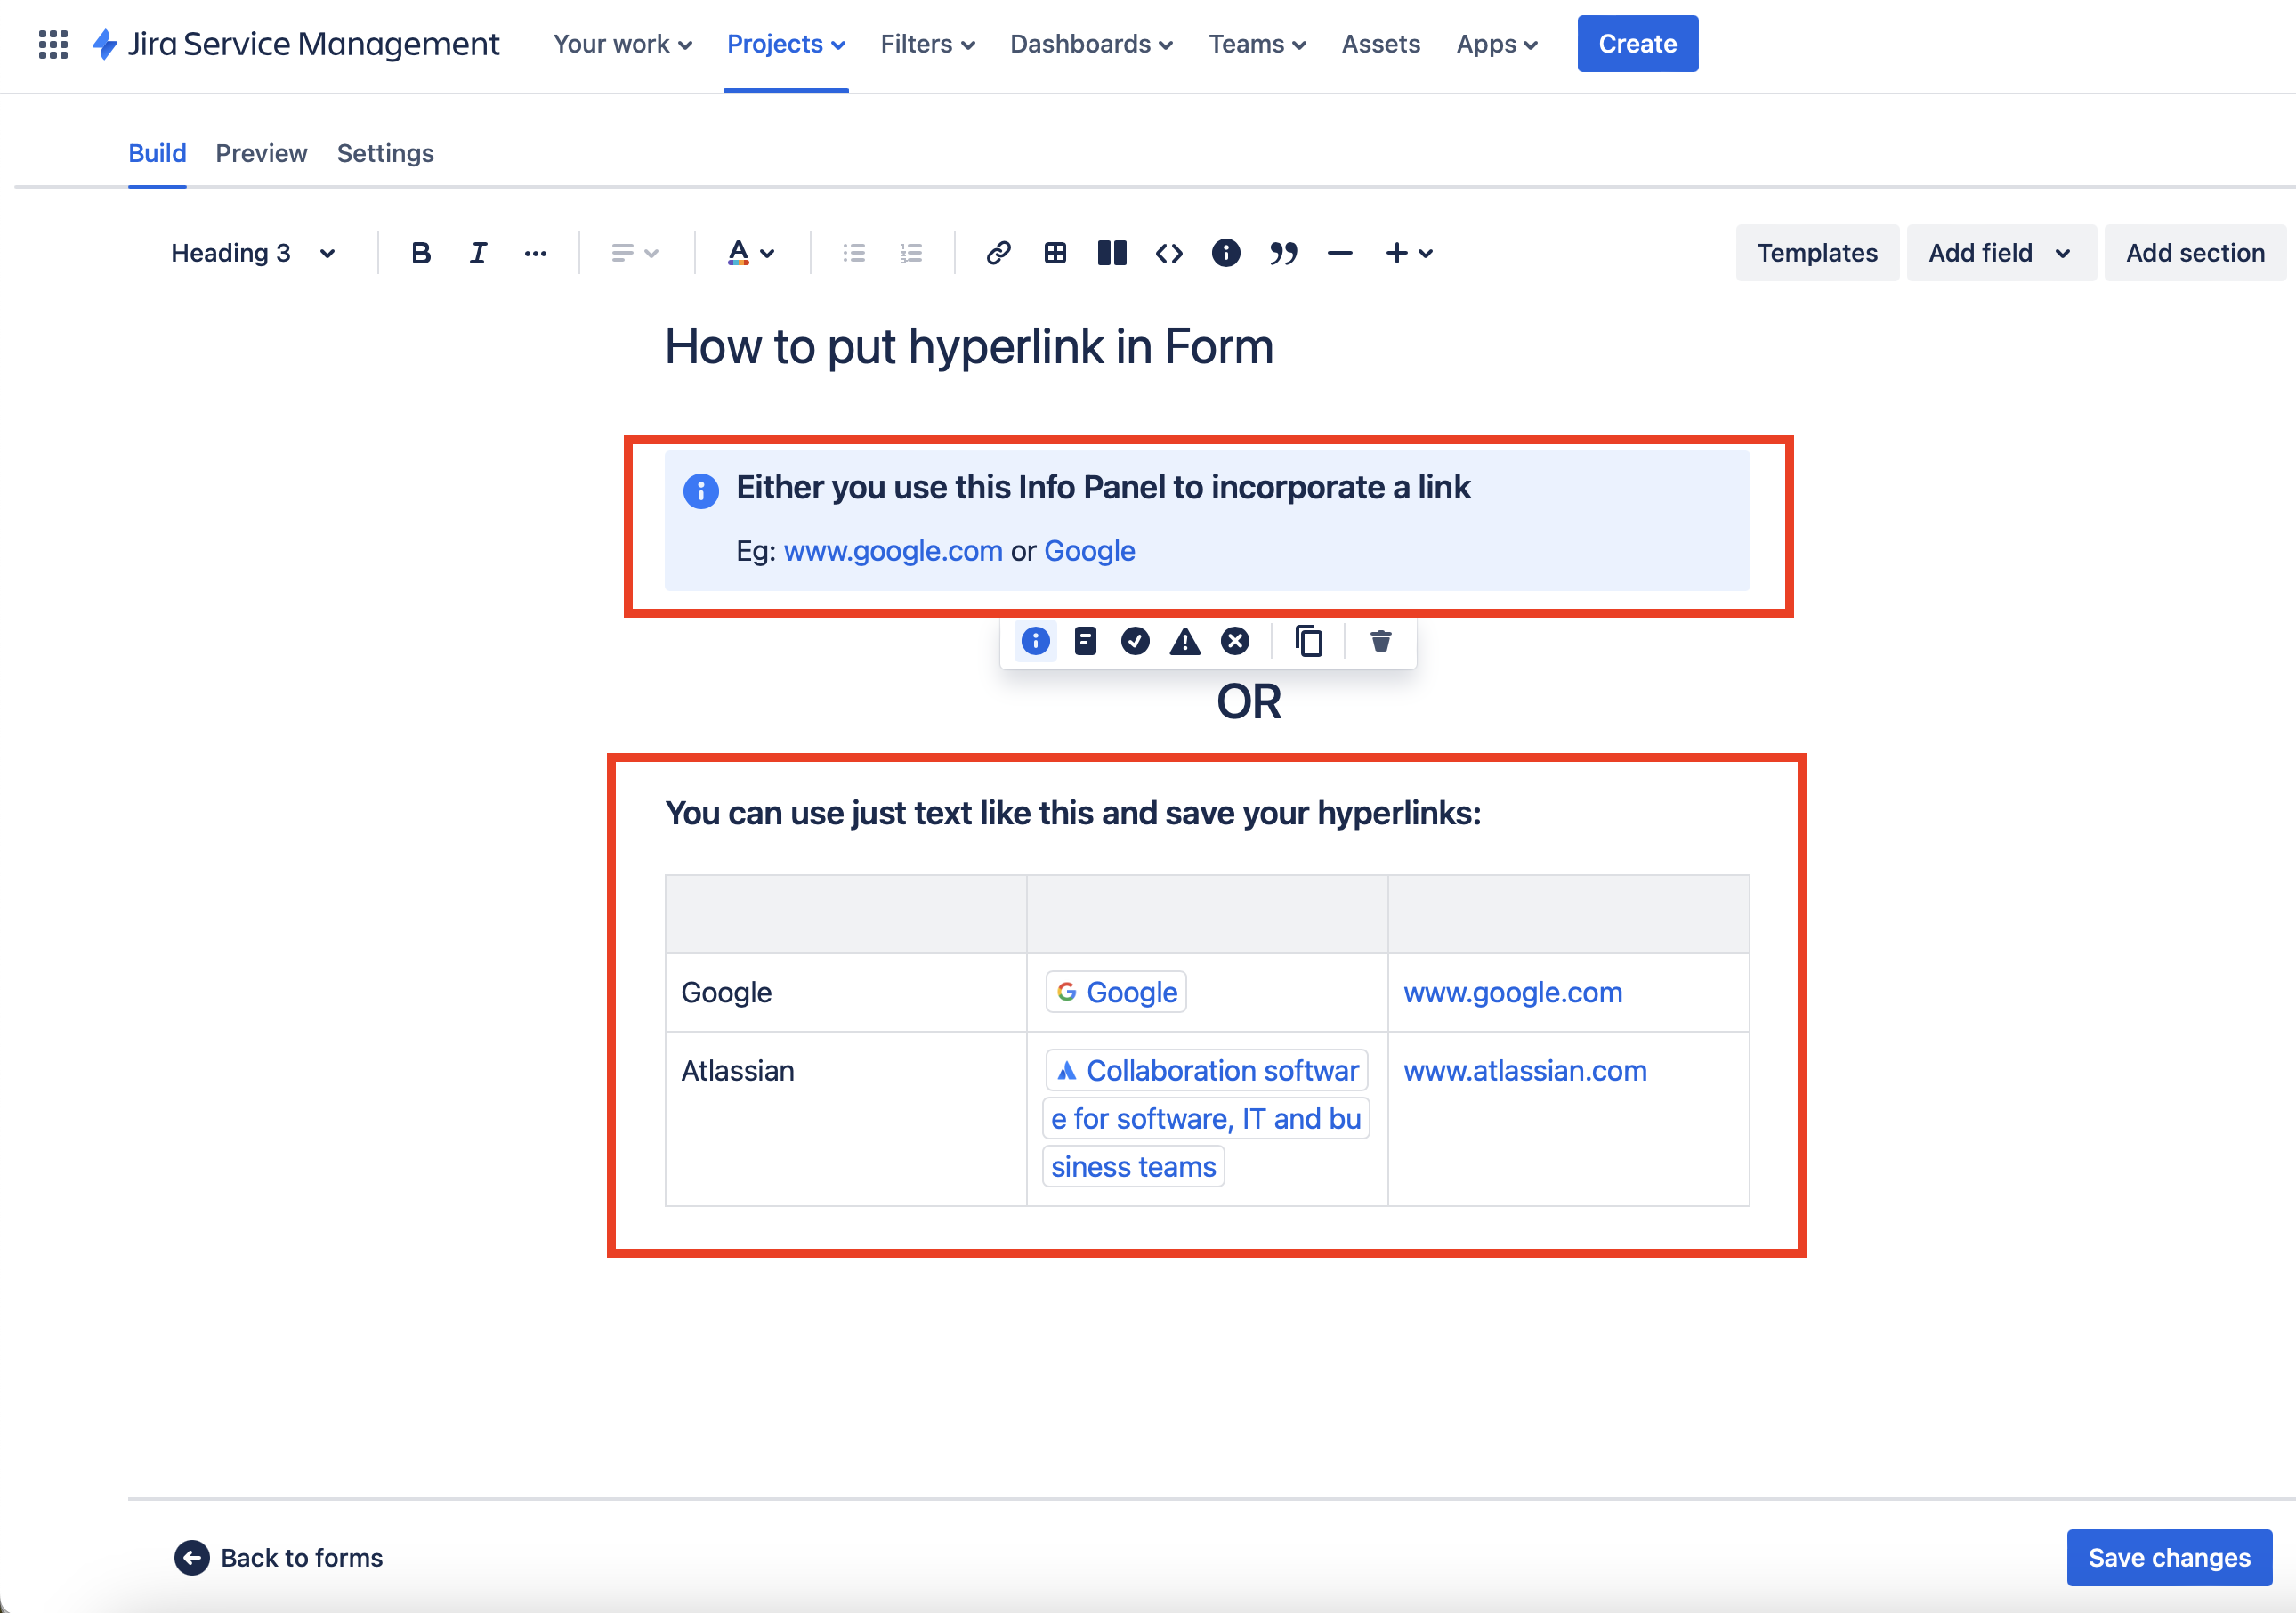Toggle bold formatting
This screenshot has width=2296, height=1613.
(x=421, y=252)
